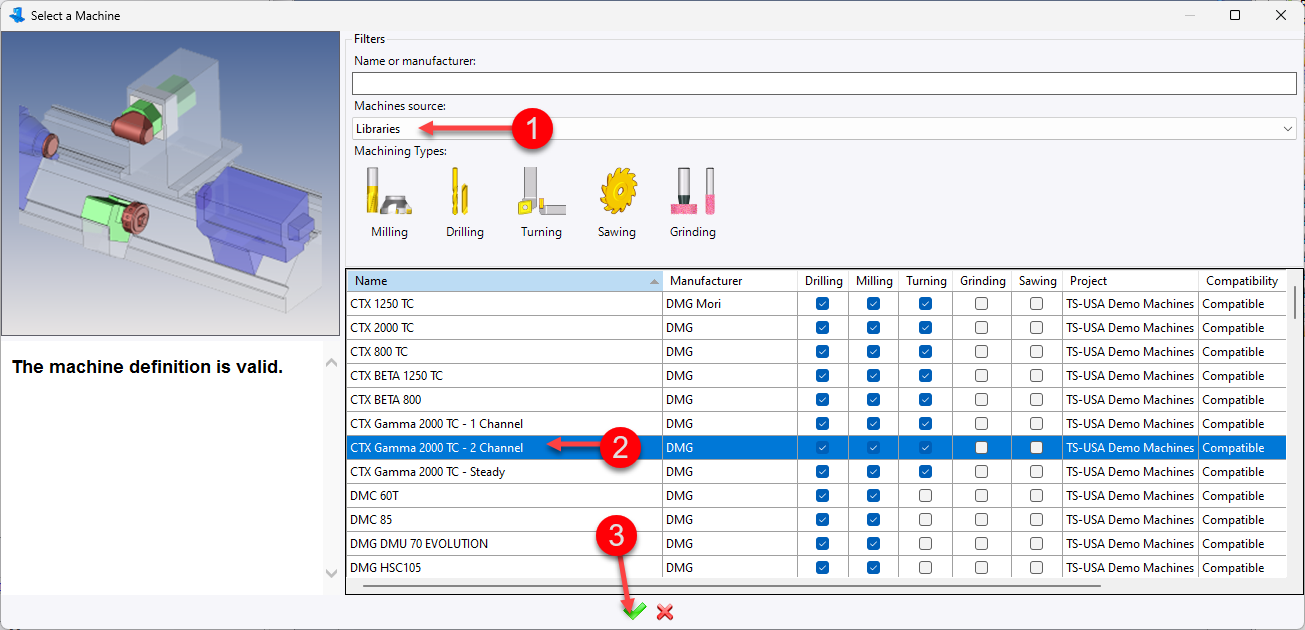
Task: Confirm selection with the green checkmark
Action: point(634,611)
